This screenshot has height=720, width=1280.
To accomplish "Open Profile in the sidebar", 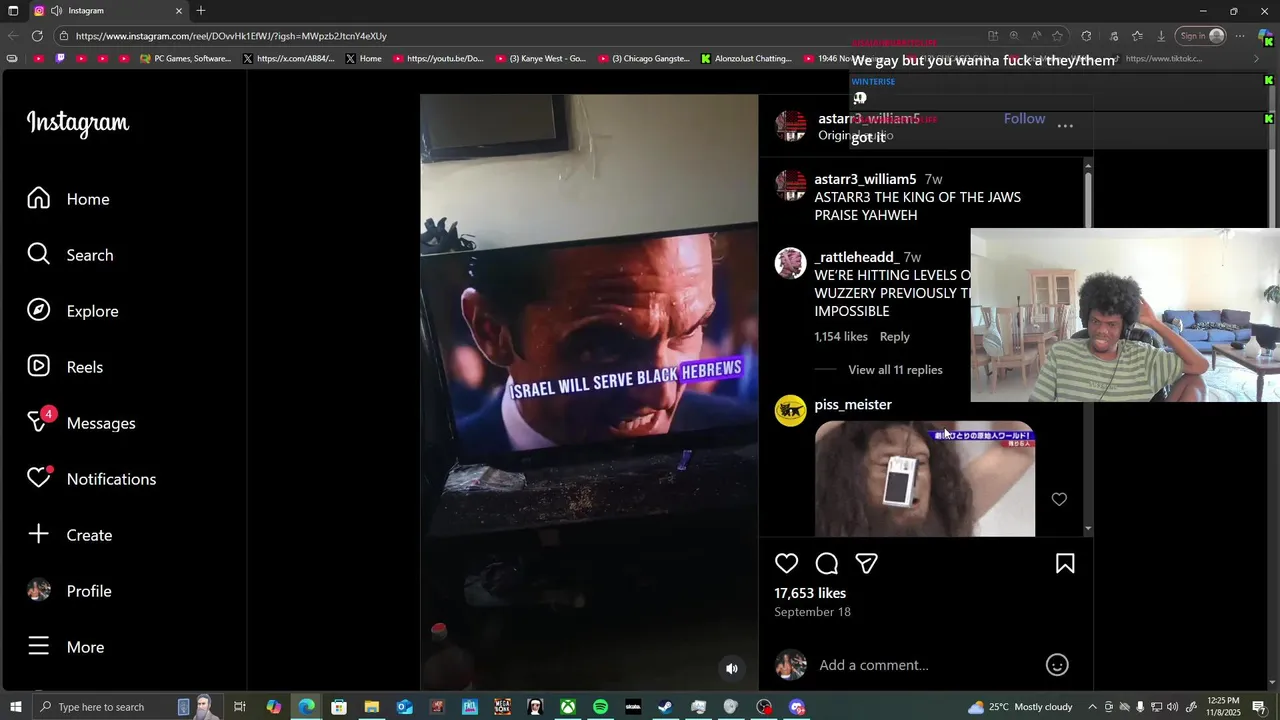I will click(x=69, y=591).
